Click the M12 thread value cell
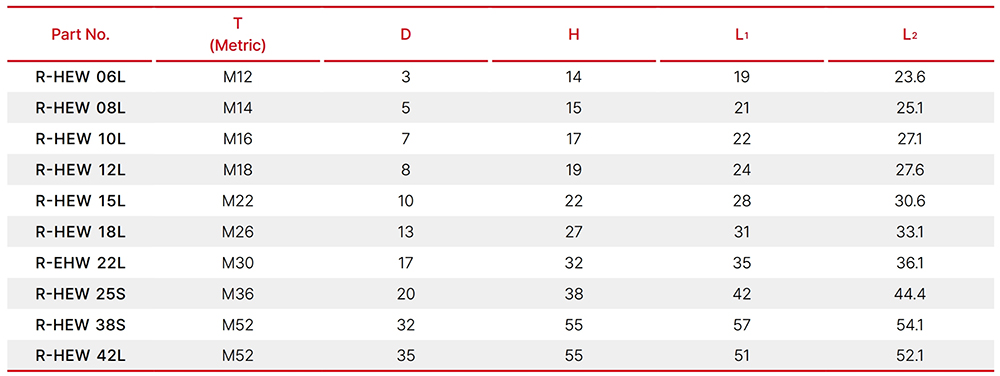This screenshot has height=376, width=1000. (x=238, y=78)
